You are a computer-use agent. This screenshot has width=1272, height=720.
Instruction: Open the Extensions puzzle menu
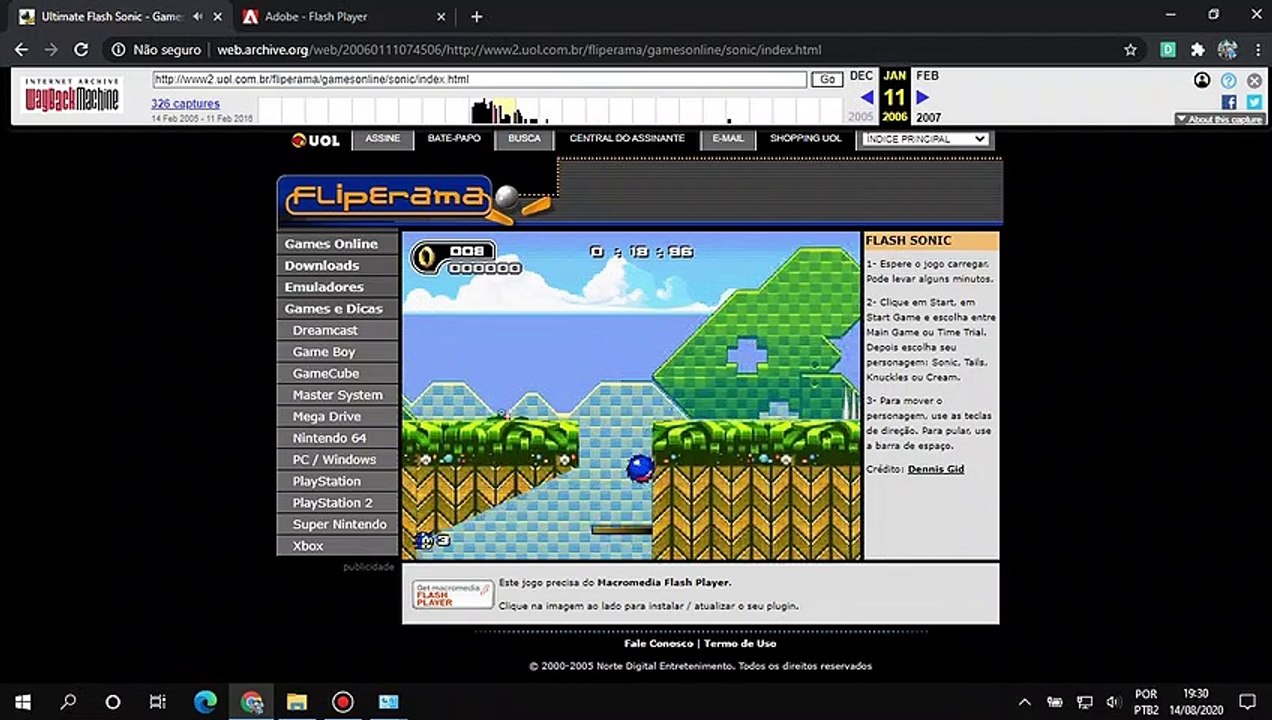[1198, 49]
